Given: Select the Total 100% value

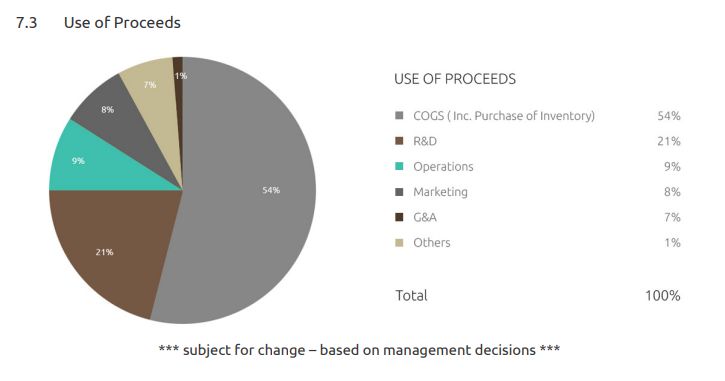Looking at the screenshot, I should pyautogui.click(x=663, y=295).
